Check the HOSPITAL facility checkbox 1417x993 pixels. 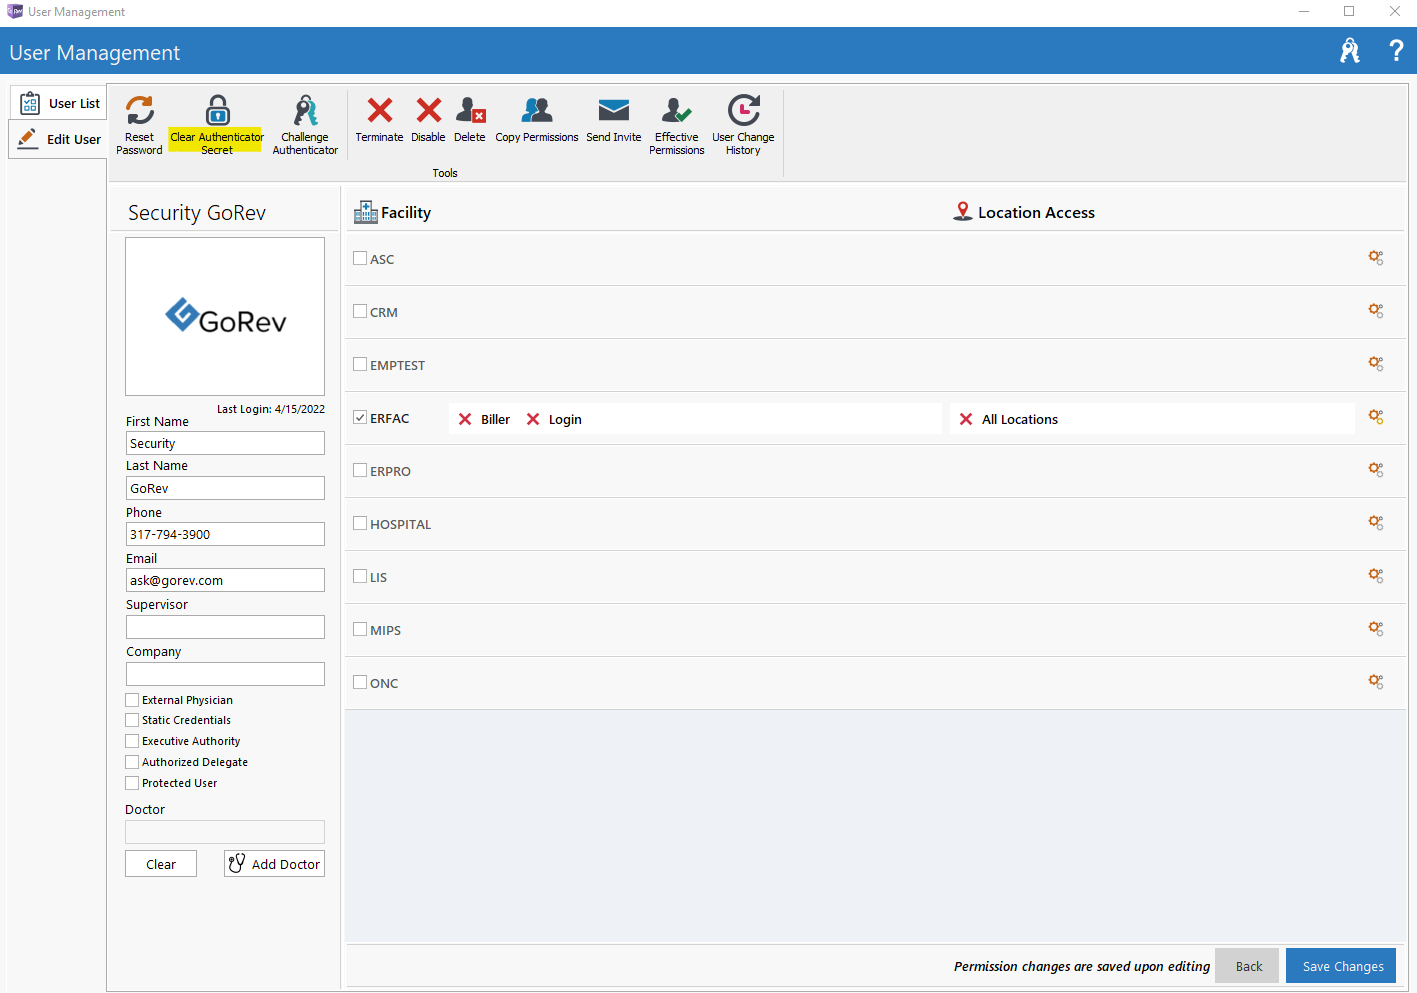point(360,523)
